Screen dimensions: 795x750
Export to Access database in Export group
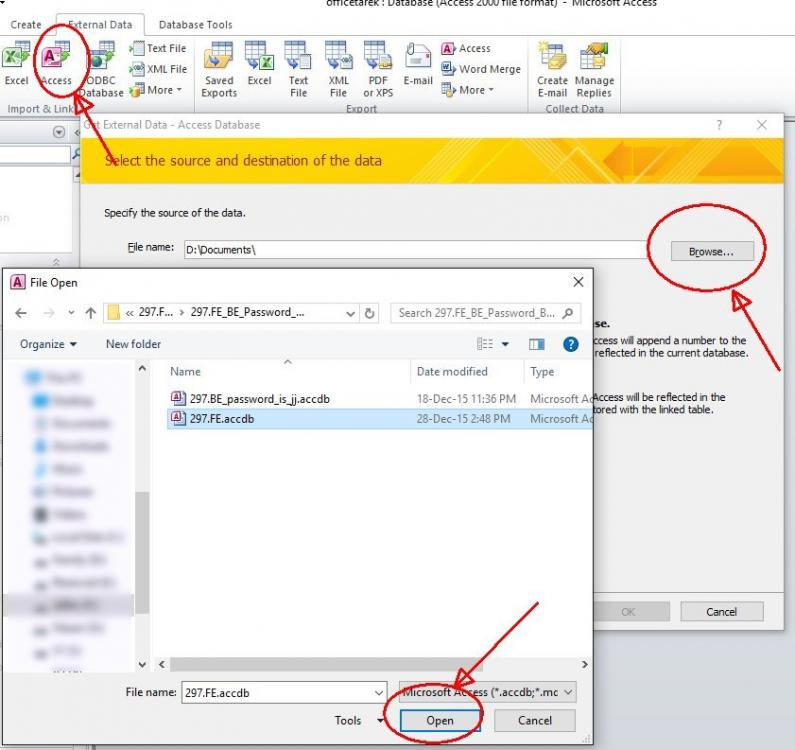pyautogui.click(x=466, y=48)
